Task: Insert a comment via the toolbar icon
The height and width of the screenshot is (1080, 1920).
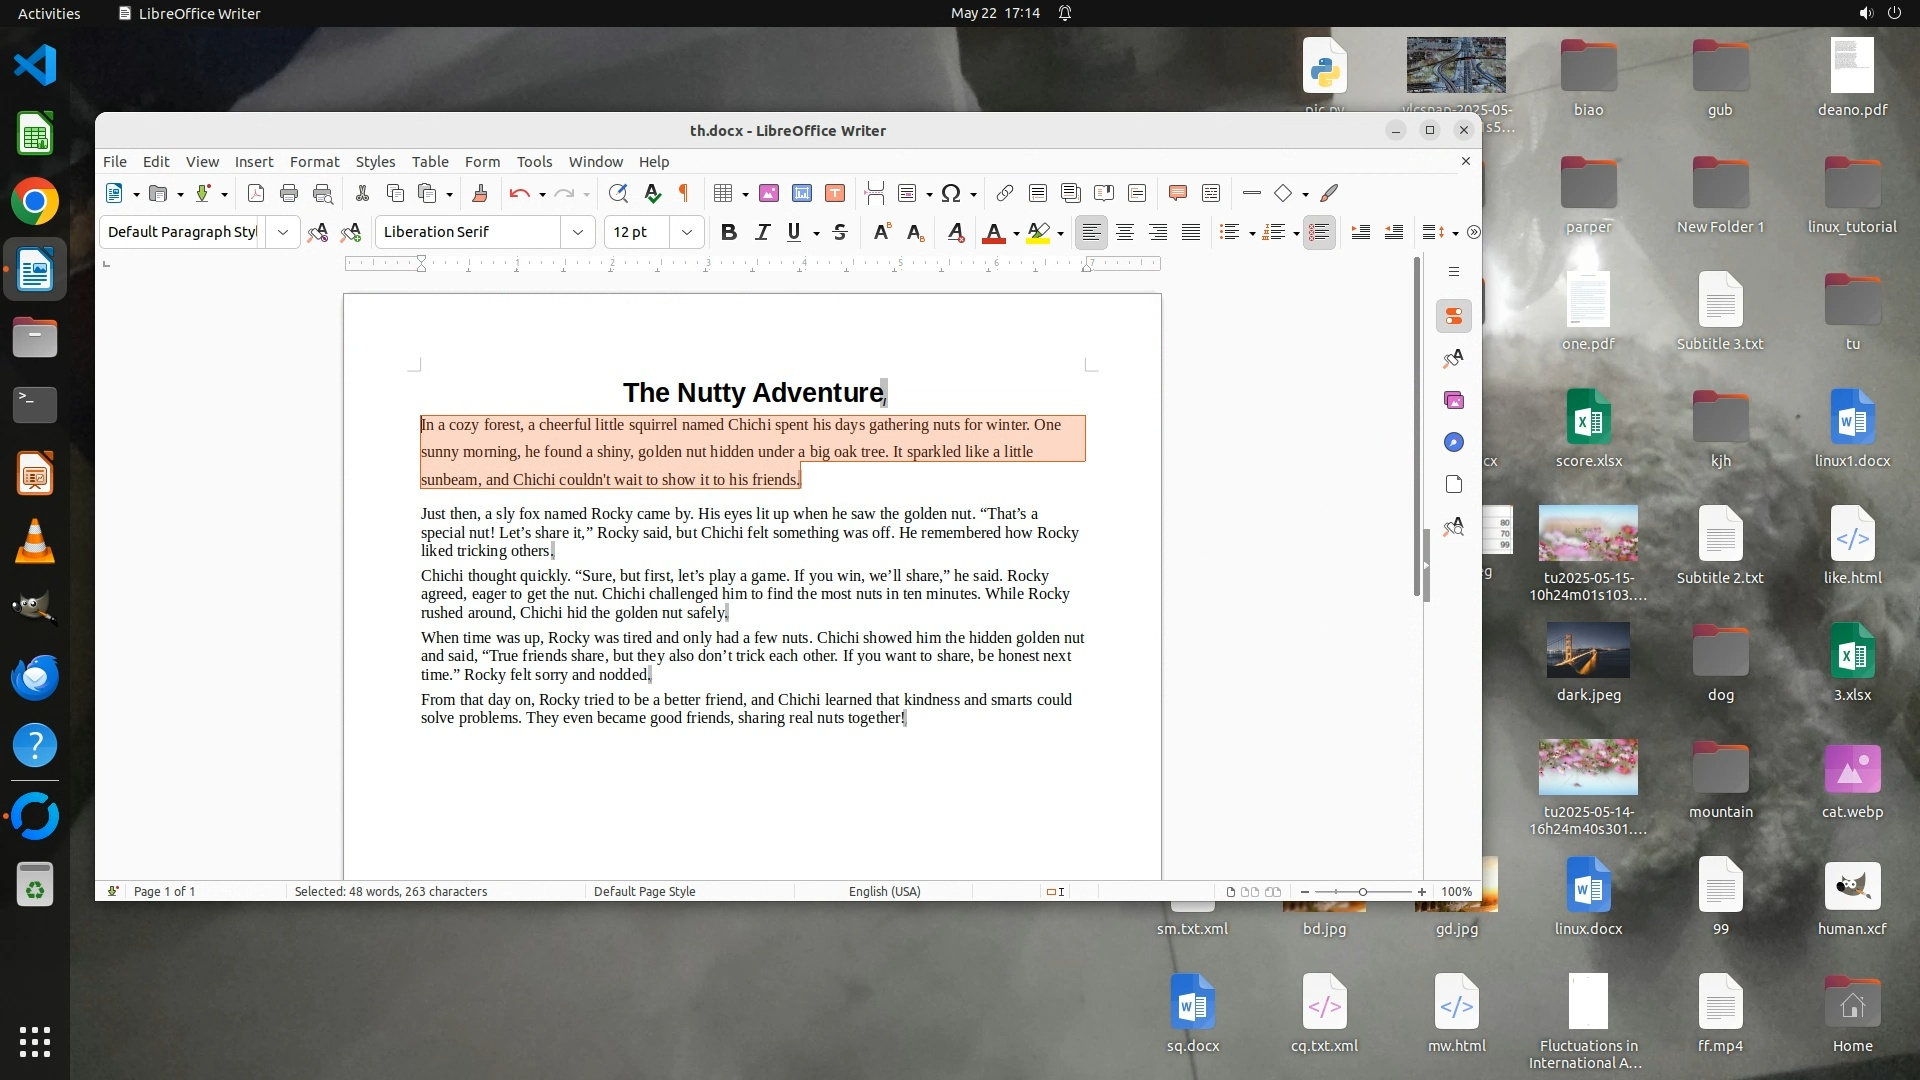Action: [x=1177, y=194]
